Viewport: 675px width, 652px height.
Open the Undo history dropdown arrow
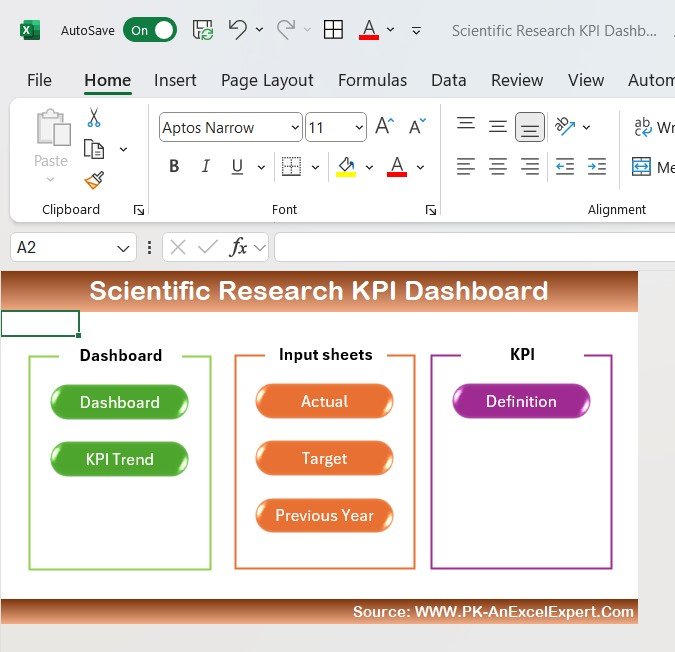pos(259,30)
